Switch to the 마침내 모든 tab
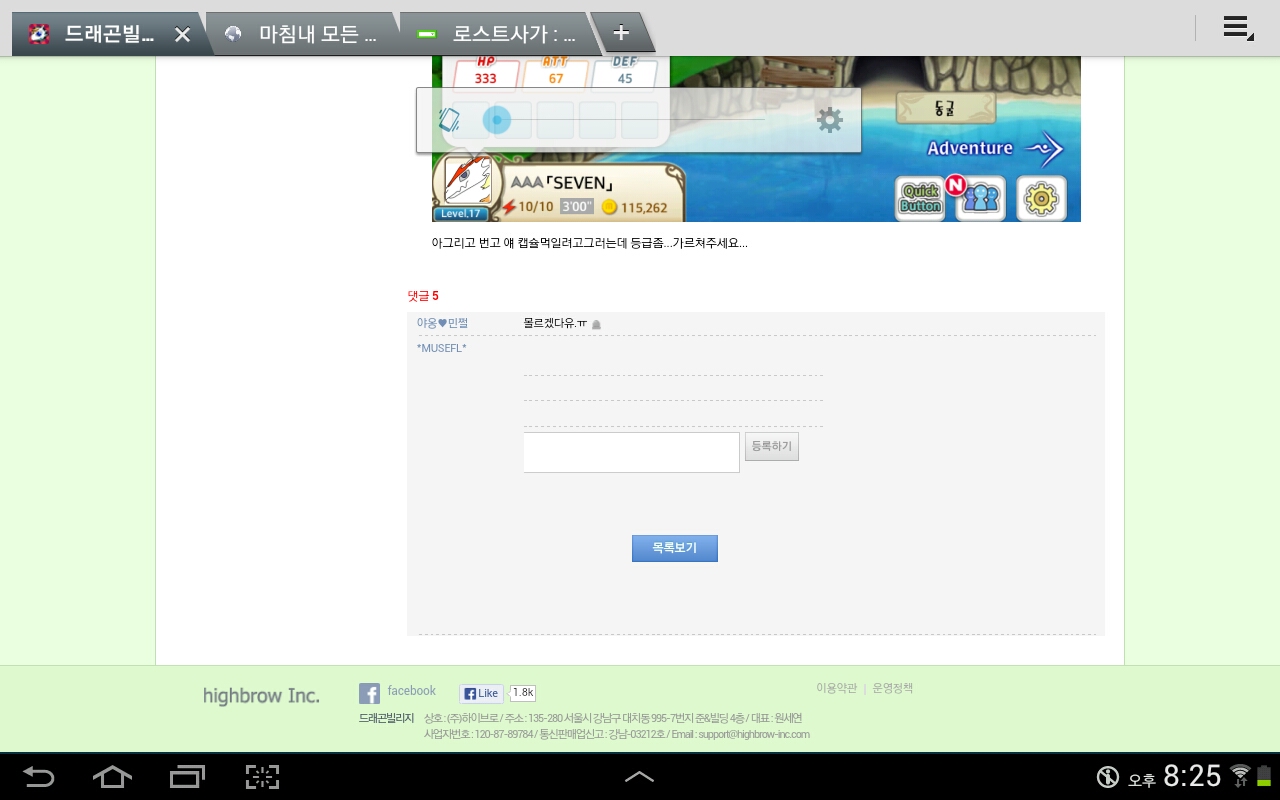1280x800 pixels. [305, 34]
